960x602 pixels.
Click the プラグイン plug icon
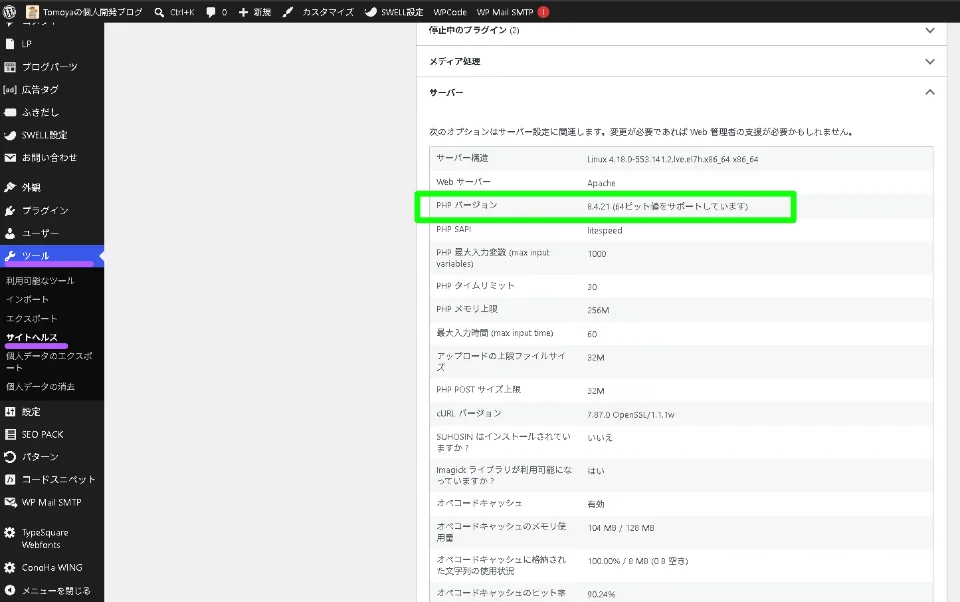[10, 211]
